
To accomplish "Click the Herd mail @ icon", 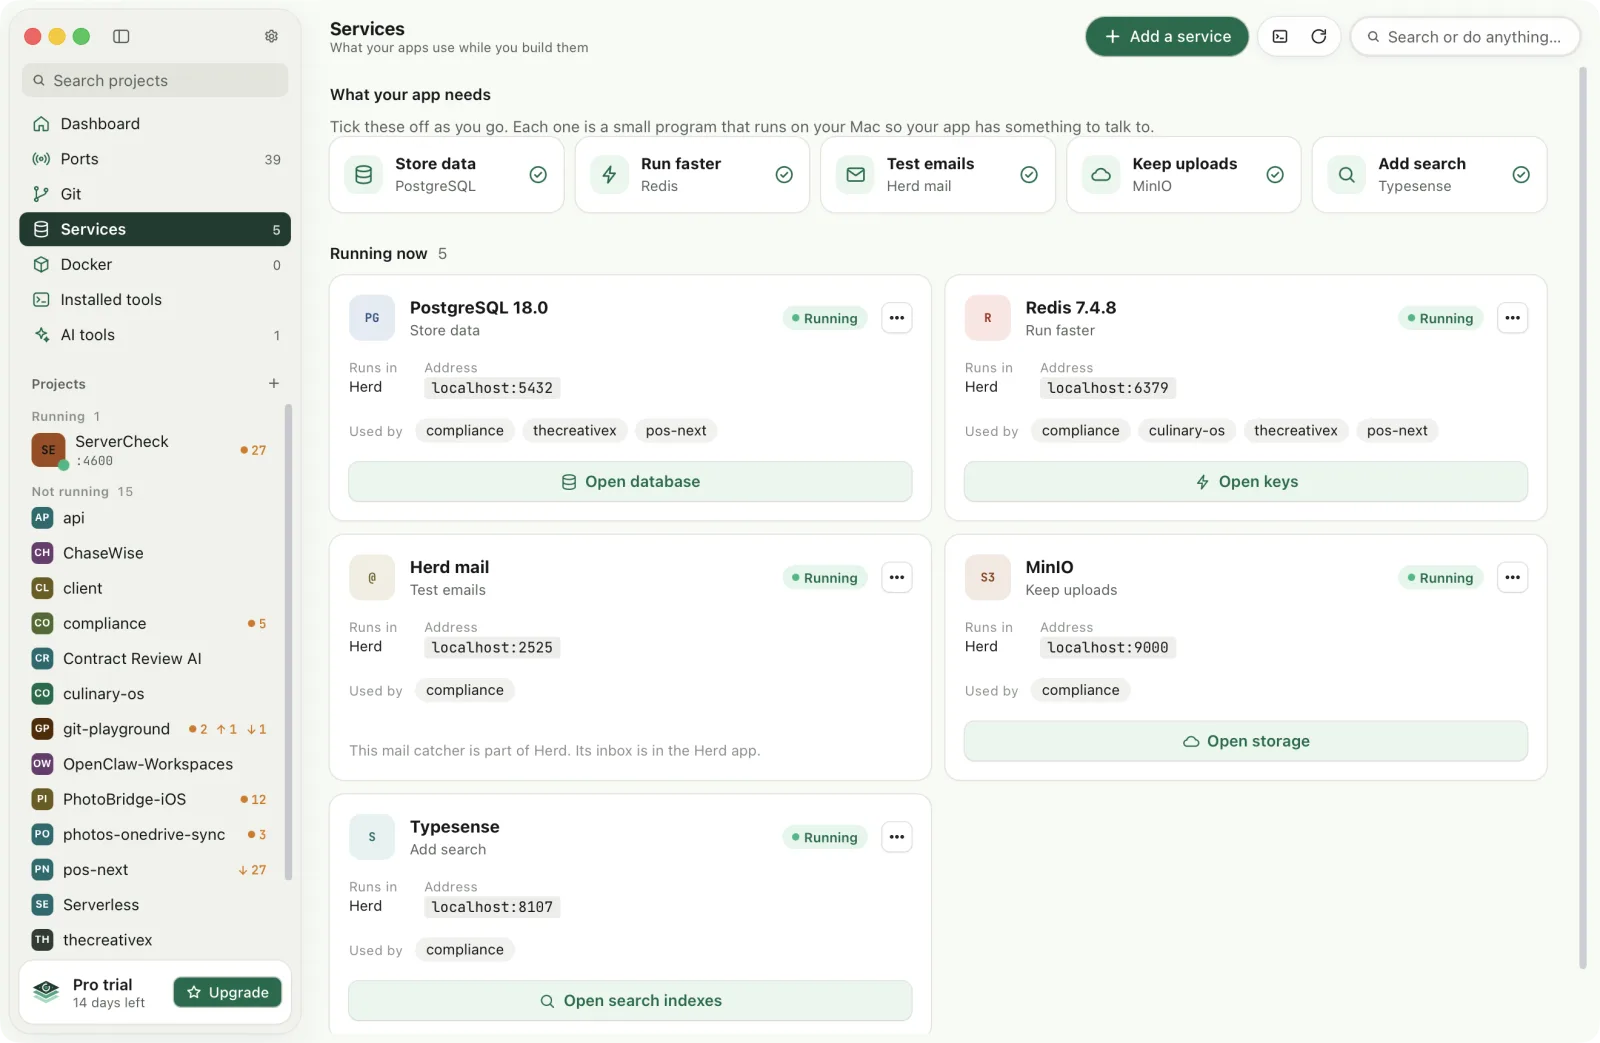I will point(372,577).
